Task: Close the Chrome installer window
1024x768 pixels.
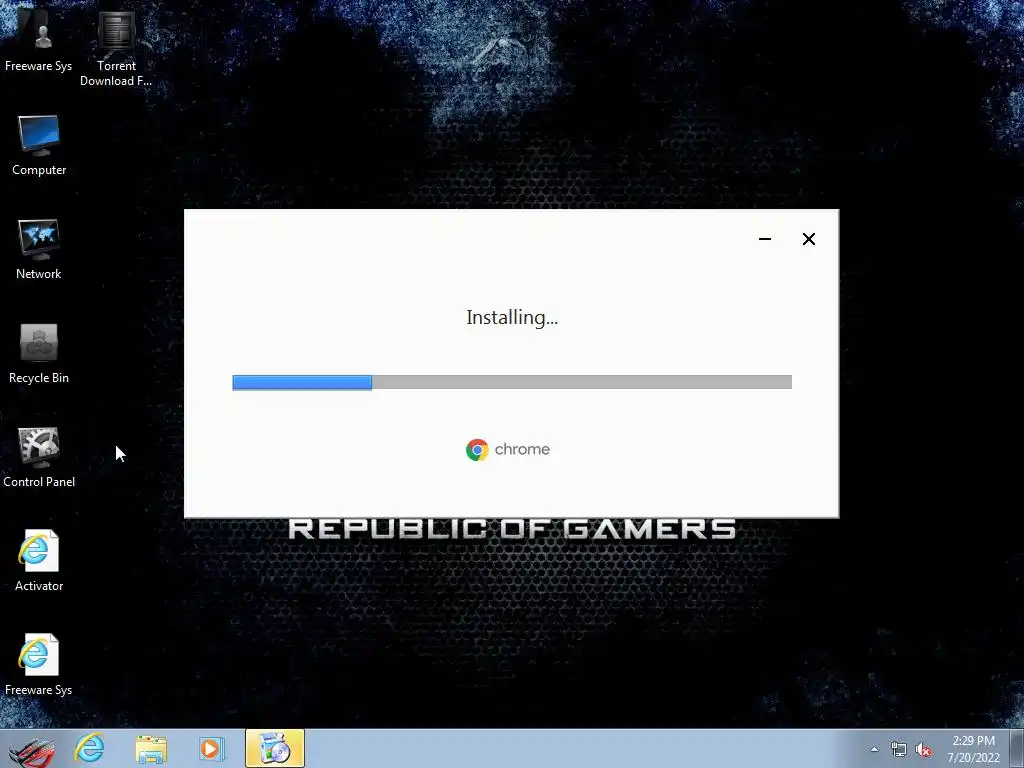Action: [808, 239]
